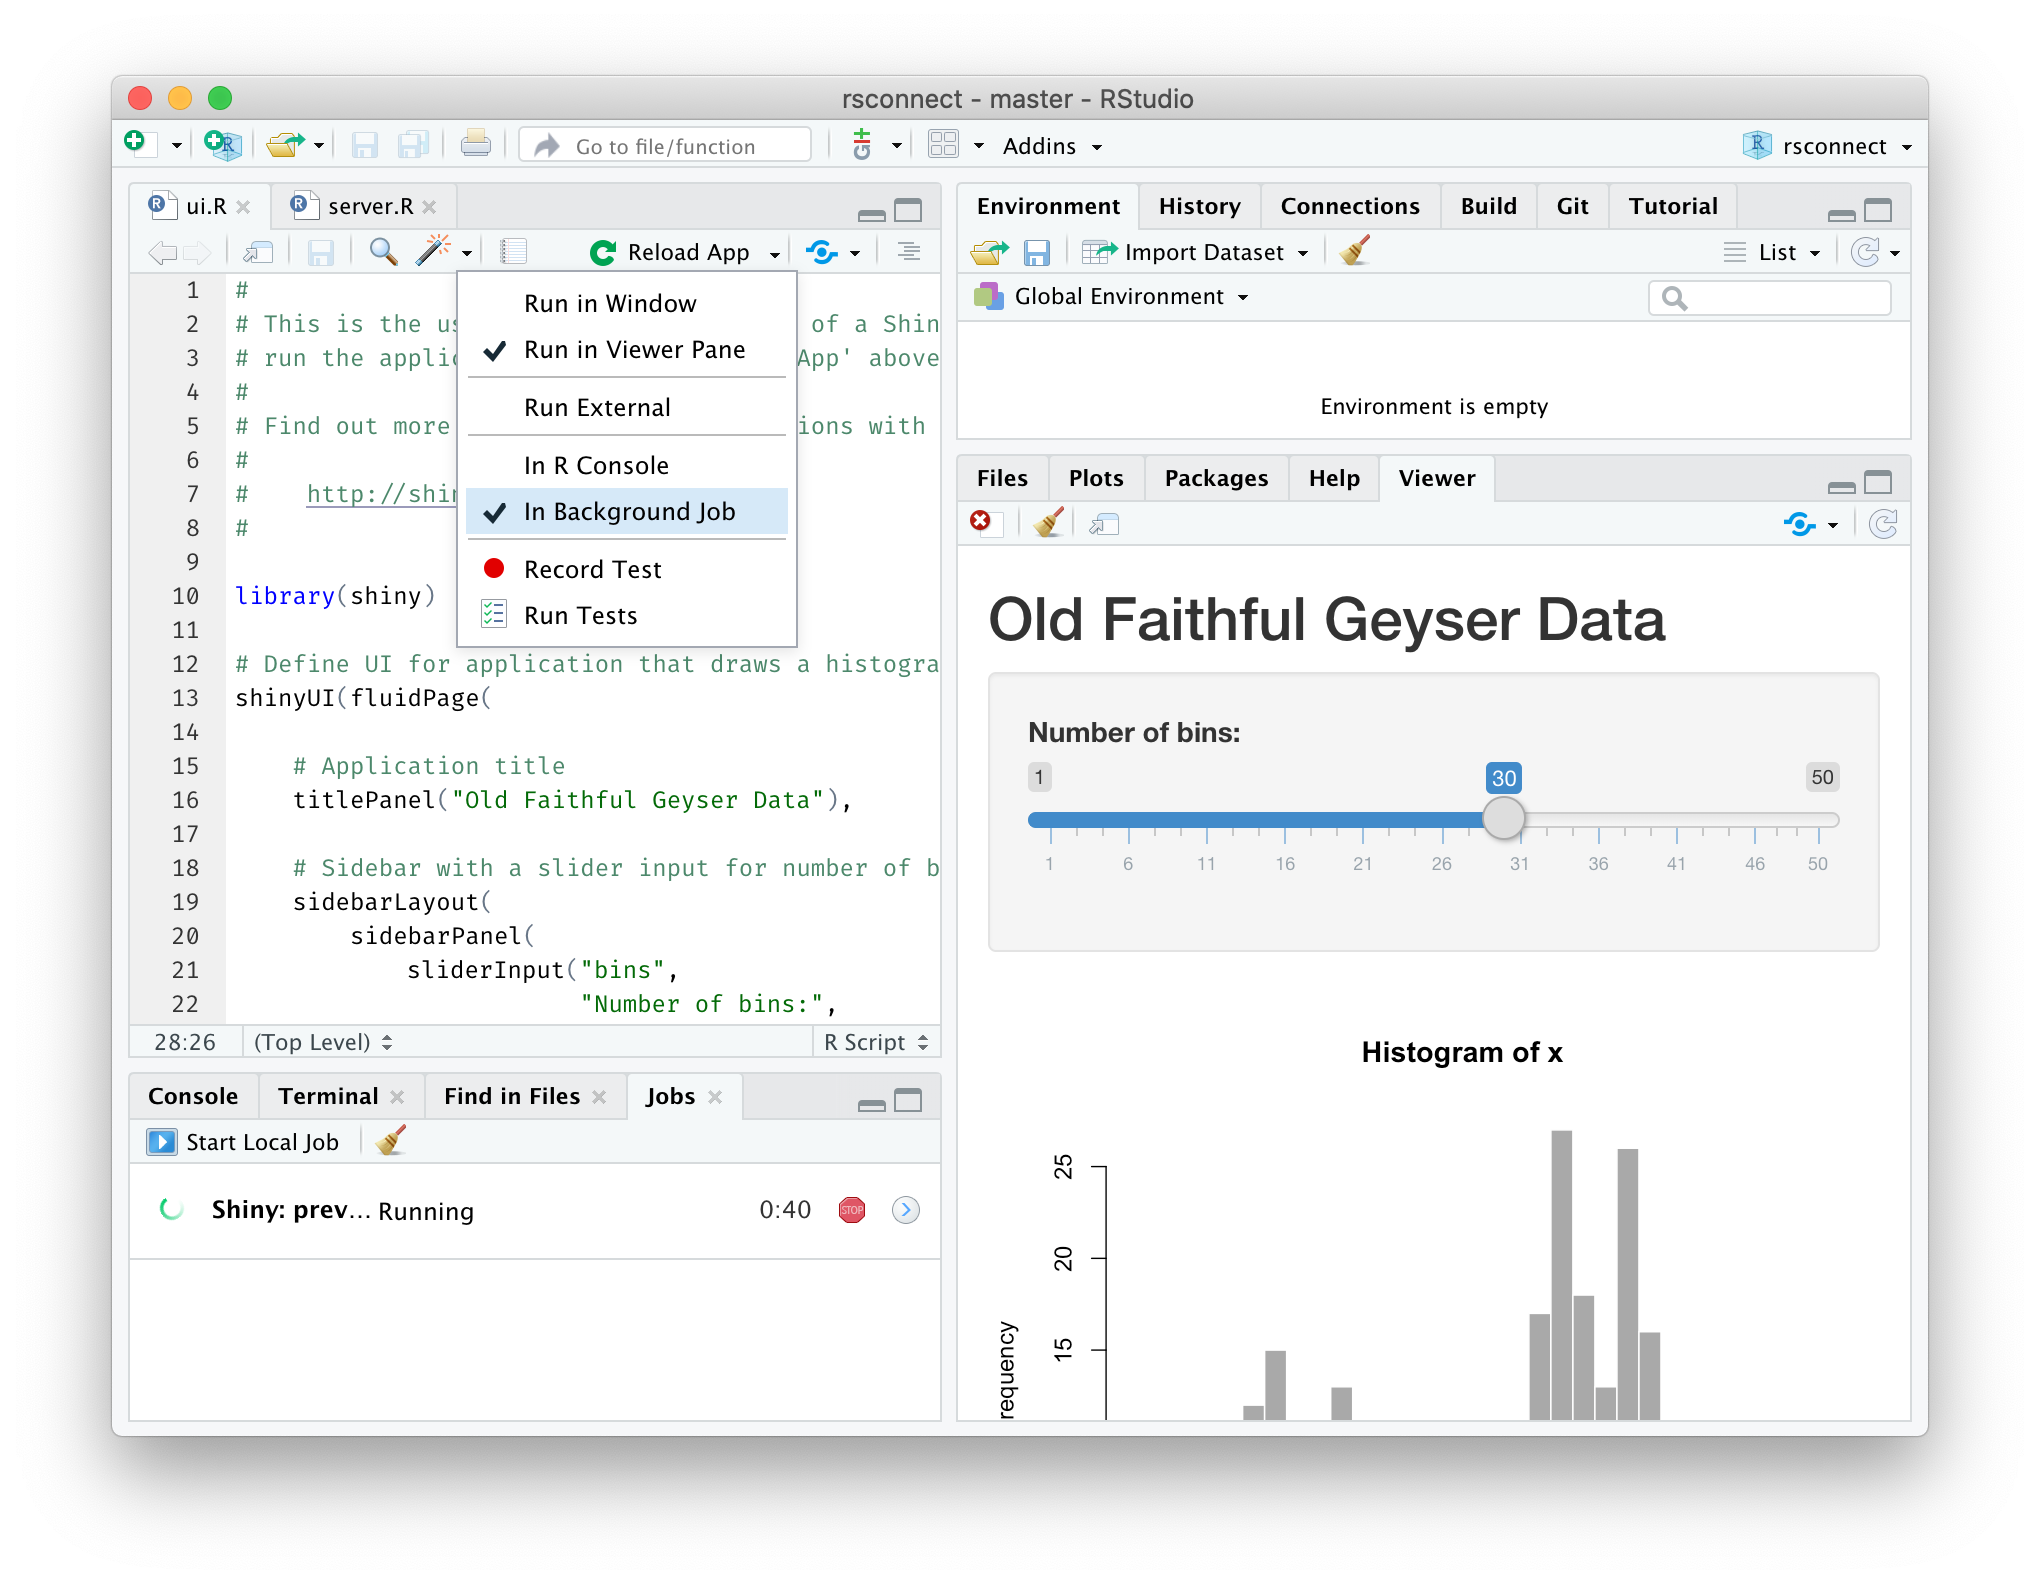Open the Shiny job details arrow

tap(905, 1210)
